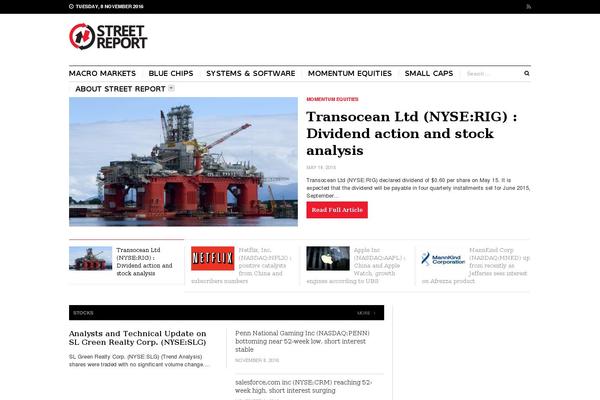Expand the About Street Report dropdown arrow
Screen dimensions: 600x400
coord(171,88)
